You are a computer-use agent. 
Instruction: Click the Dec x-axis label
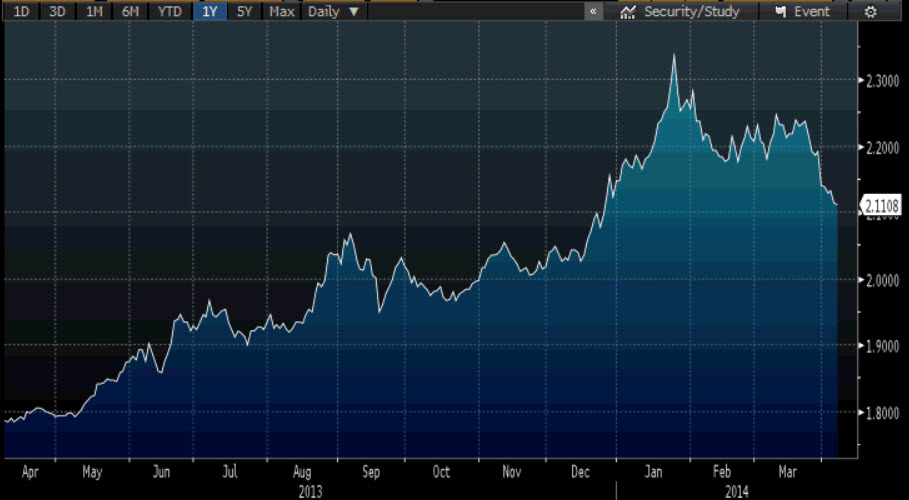tap(580, 472)
